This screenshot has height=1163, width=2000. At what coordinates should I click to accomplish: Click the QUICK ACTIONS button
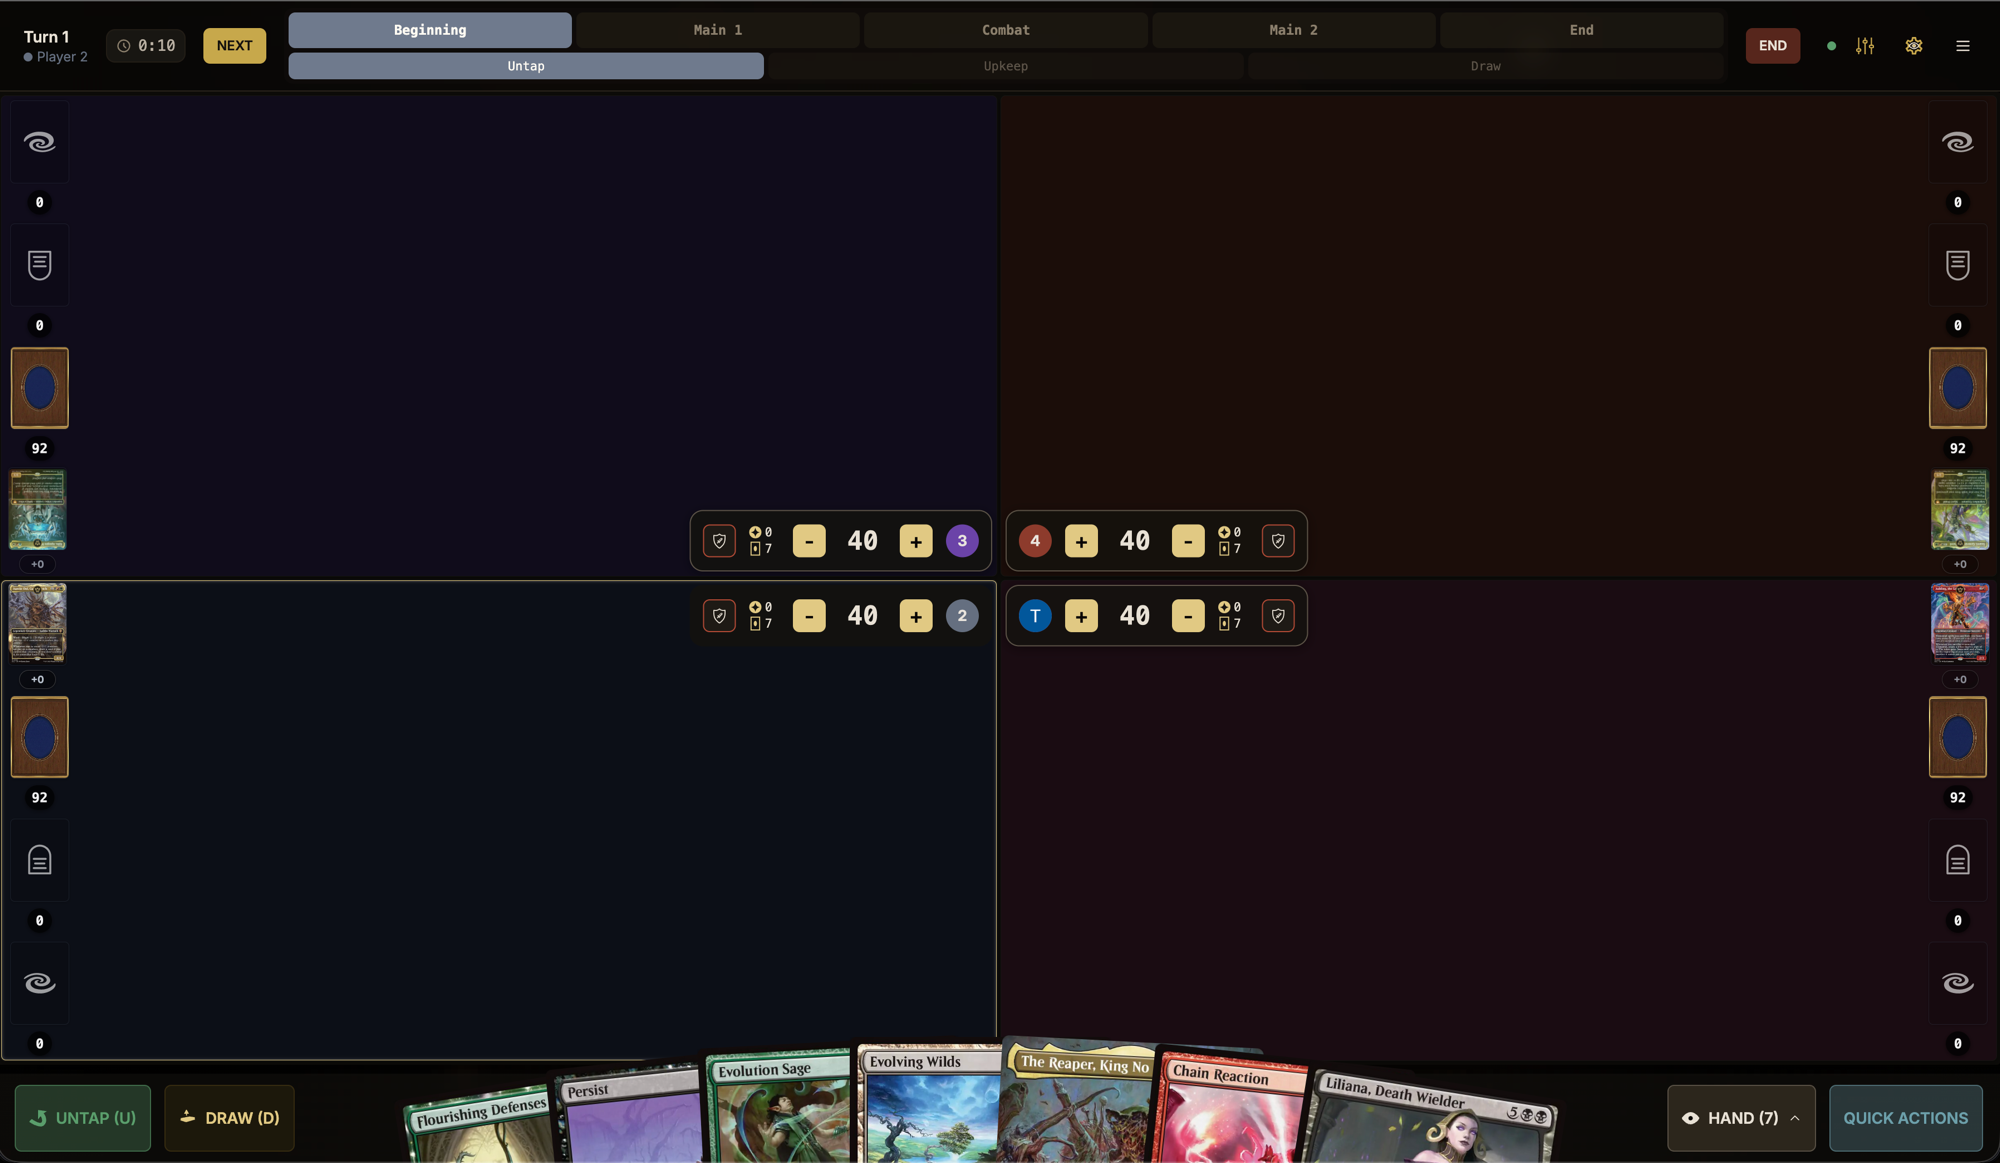pos(1905,1118)
